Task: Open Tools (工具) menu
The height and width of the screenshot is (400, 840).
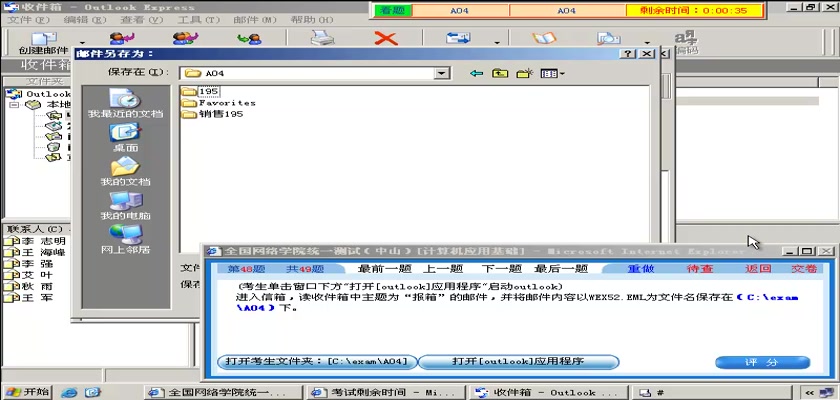Action: pyautogui.click(x=198, y=20)
